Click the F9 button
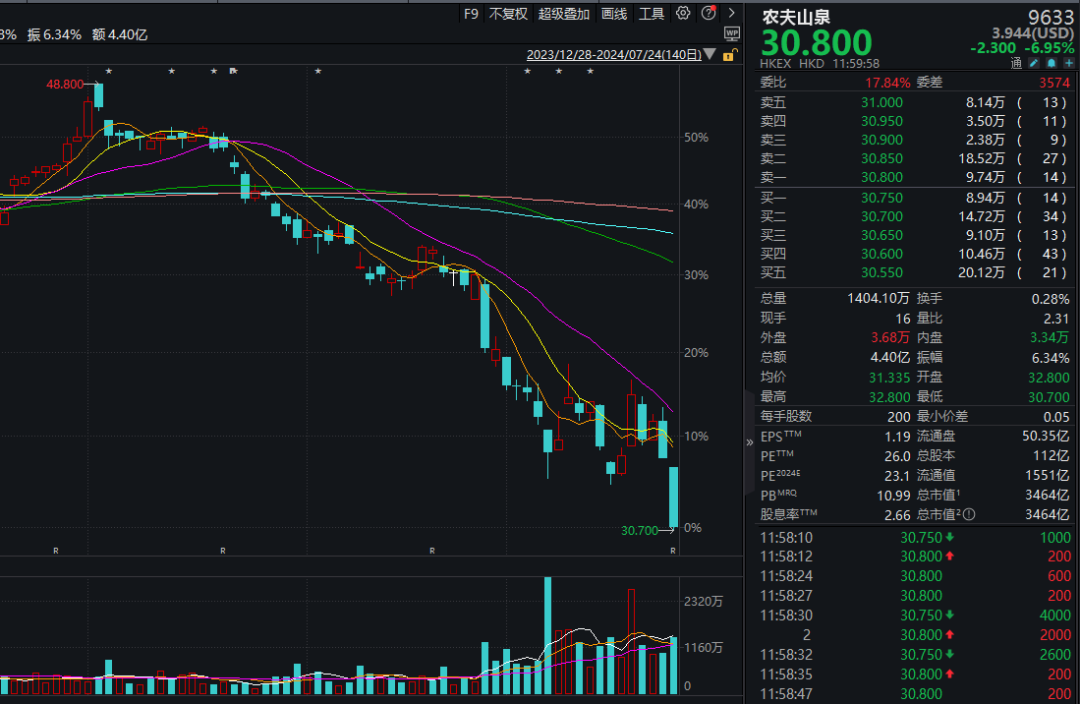This screenshot has width=1080, height=704. pos(471,13)
